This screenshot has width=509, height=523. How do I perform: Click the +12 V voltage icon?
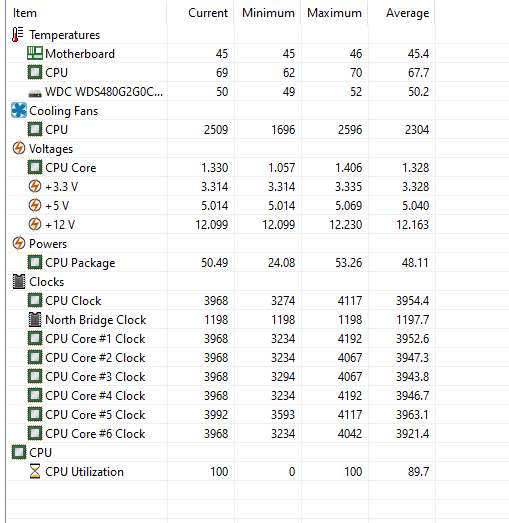35,224
